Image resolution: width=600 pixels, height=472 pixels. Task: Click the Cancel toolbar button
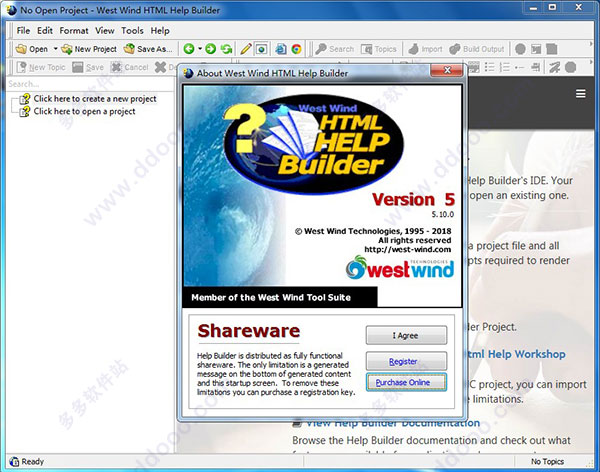click(x=129, y=67)
